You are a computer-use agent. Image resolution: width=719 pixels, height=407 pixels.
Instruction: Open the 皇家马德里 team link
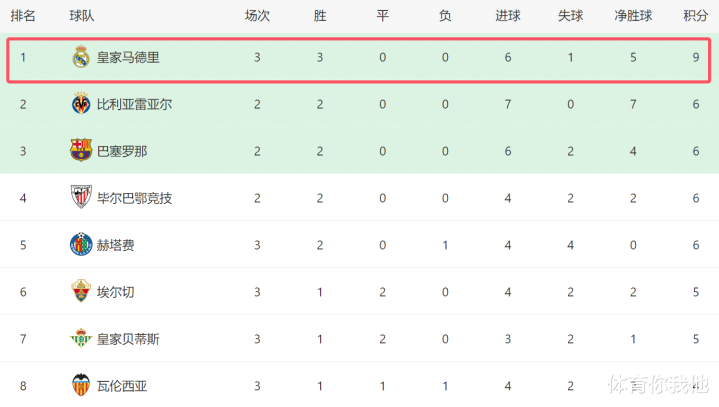[128, 57]
